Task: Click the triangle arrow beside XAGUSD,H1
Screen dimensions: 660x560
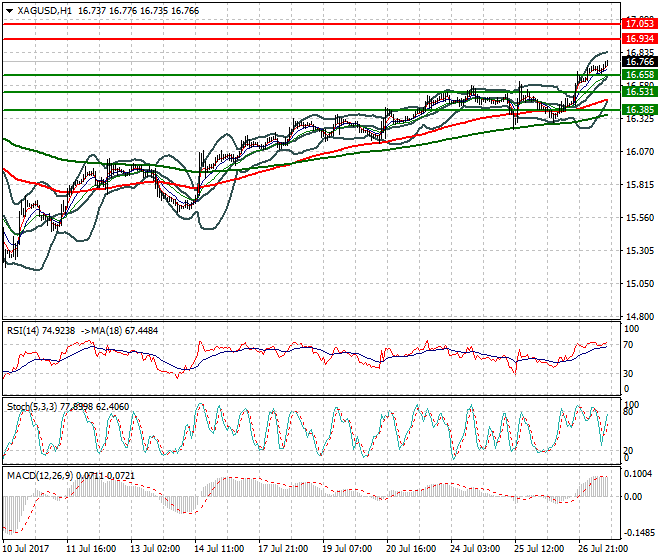Action: 9,11
